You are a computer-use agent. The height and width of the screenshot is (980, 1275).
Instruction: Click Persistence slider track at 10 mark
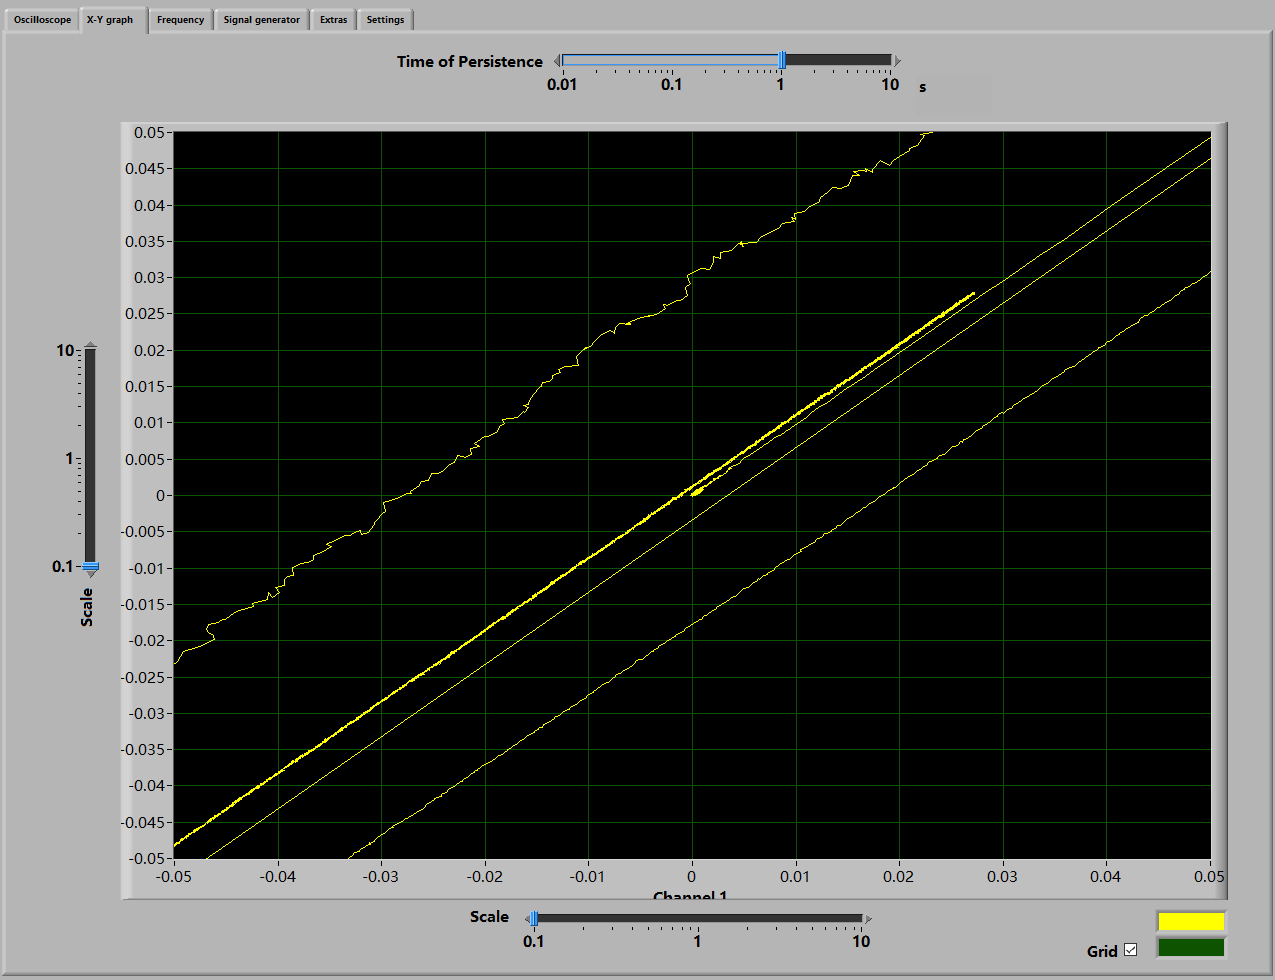[x=889, y=61]
